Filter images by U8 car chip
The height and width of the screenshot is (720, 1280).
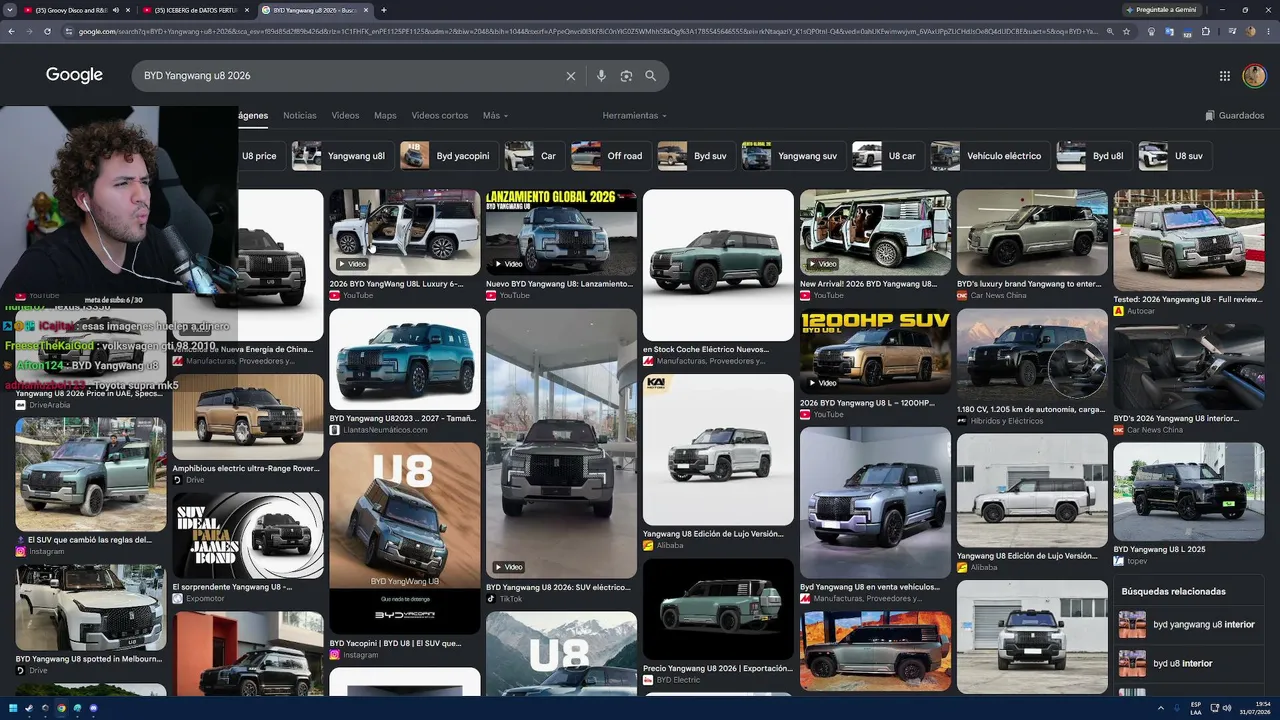point(886,156)
